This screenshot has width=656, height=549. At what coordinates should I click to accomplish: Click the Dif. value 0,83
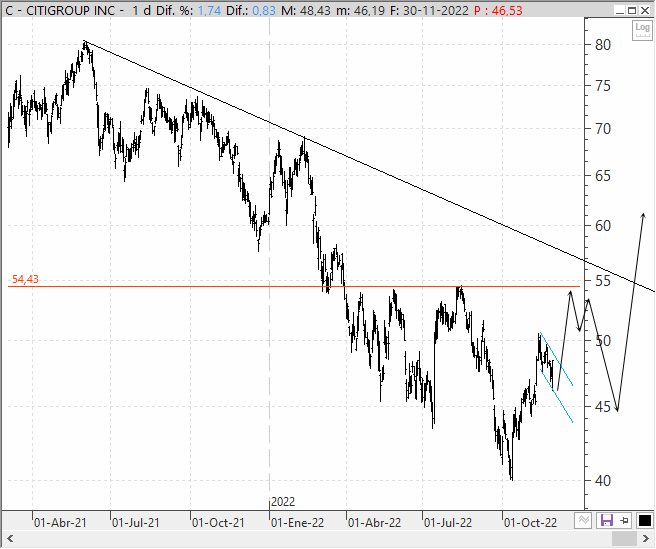coord(264,10)
